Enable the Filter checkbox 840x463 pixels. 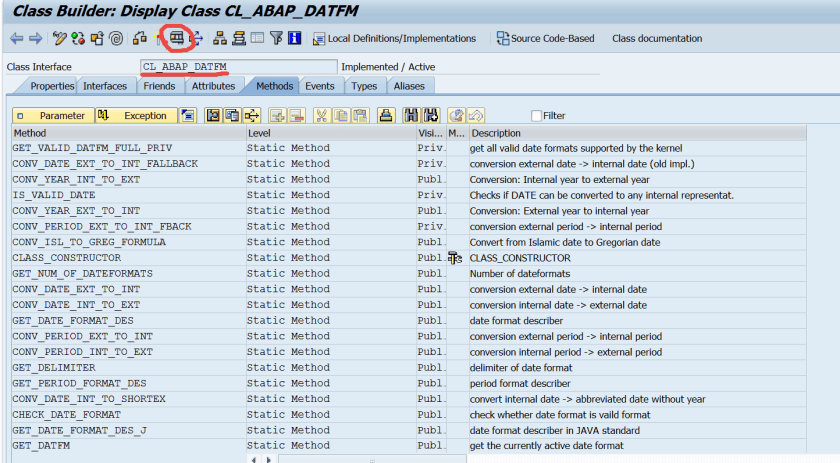point(536,116)
